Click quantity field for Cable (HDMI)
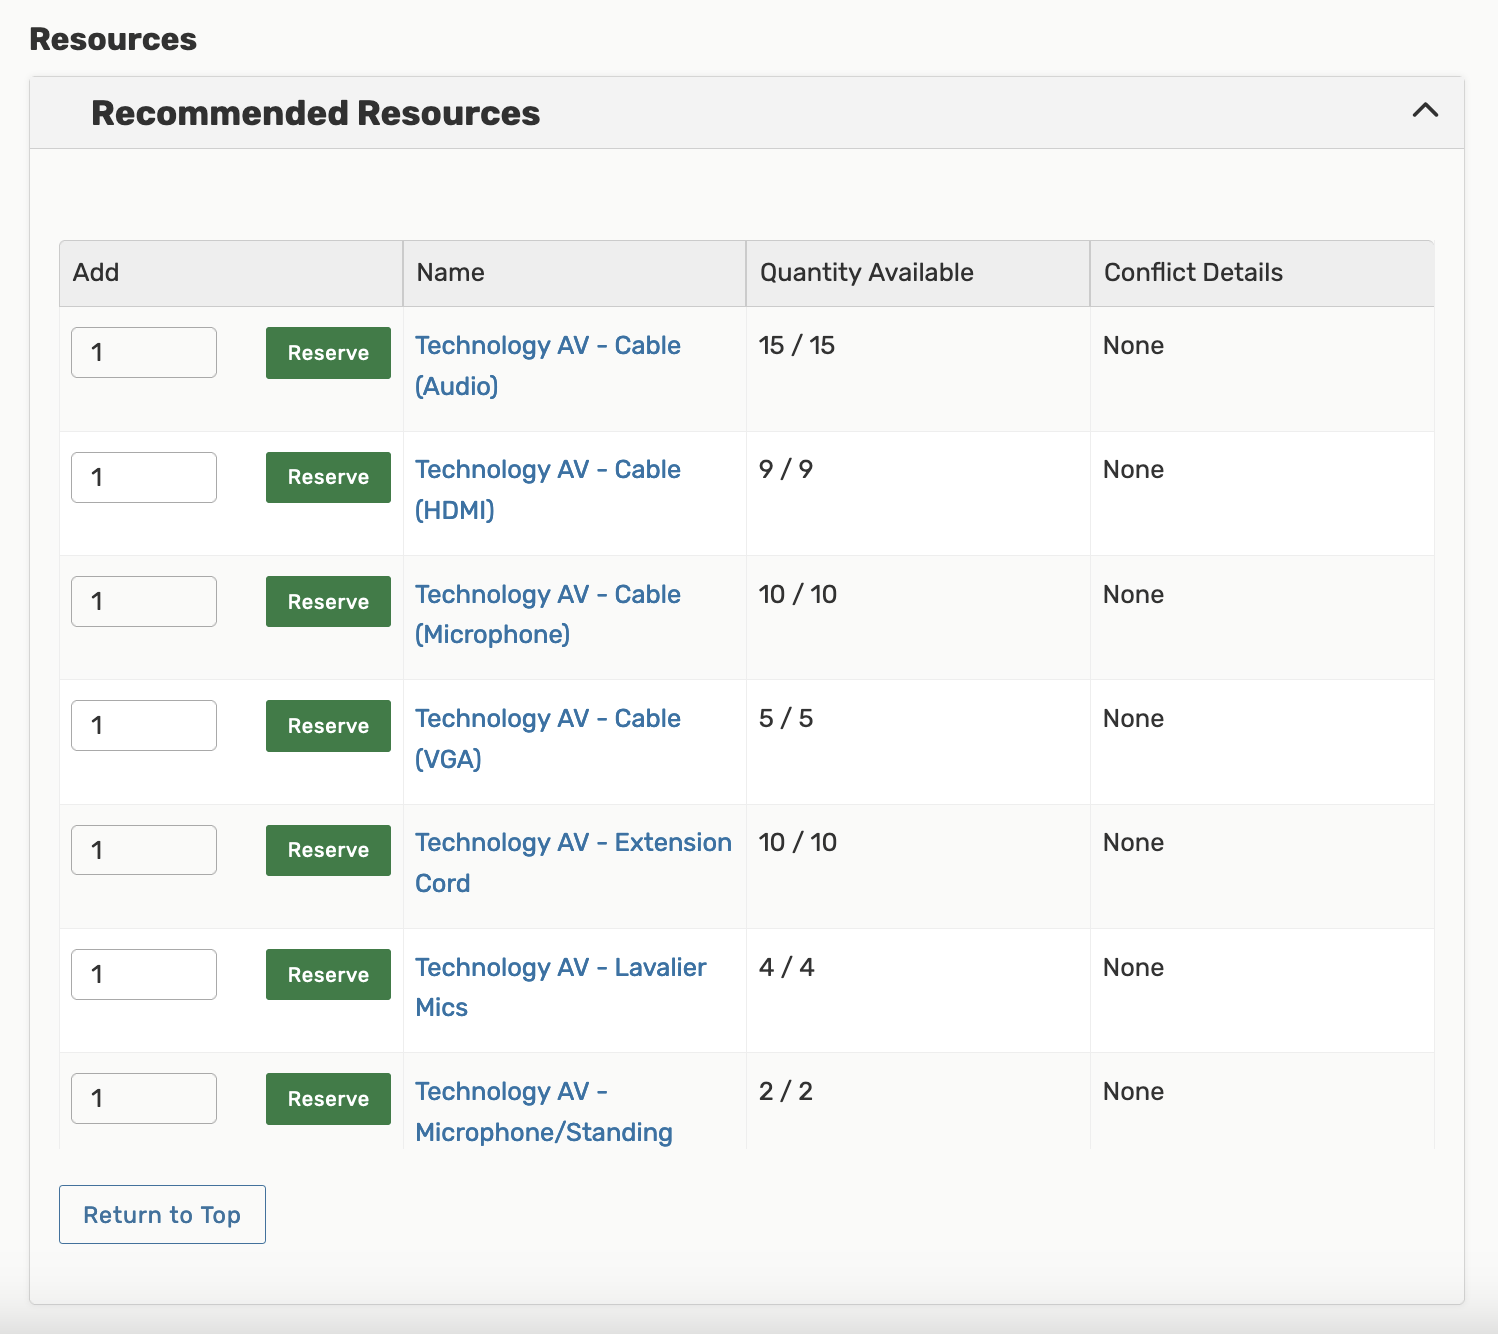Image resolution: width=1498 pixels, height=1334 pixels. pyautogui.click(x=144, y=477)
